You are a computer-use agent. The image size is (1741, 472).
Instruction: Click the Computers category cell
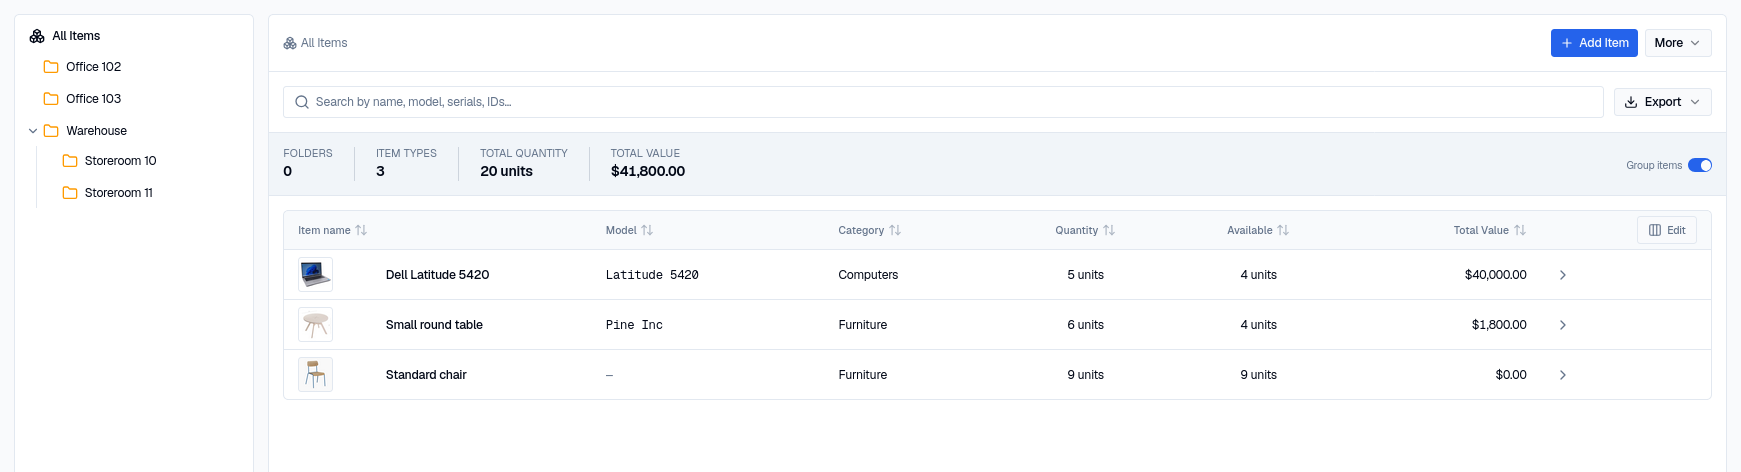click(x=868, y=275)
